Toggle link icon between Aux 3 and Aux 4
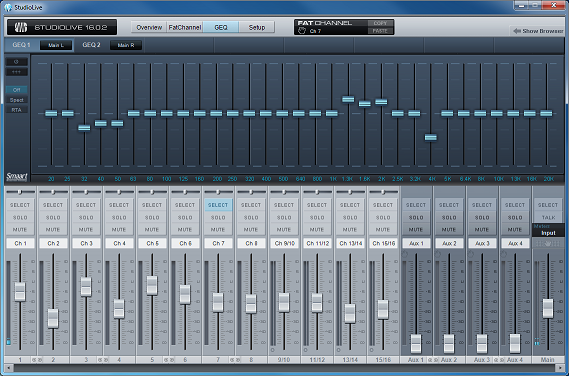 click(499, 360)
